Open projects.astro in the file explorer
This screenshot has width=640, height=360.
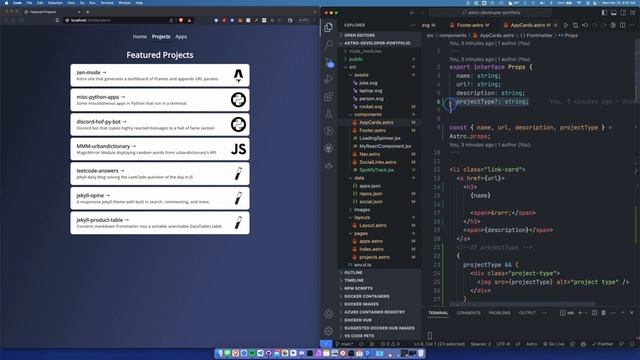pos(380,257)
